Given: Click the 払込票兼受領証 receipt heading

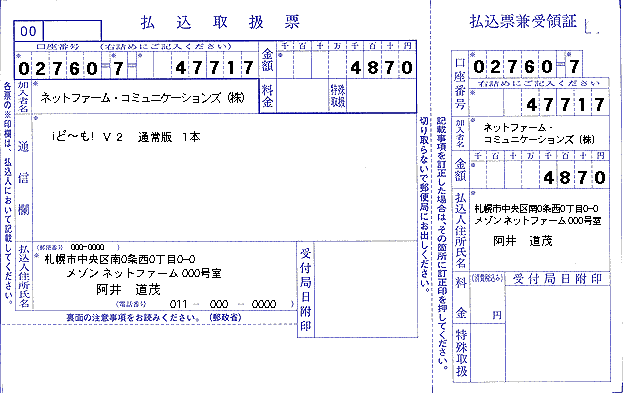Looking at the screenshot, I should [523, 21].
